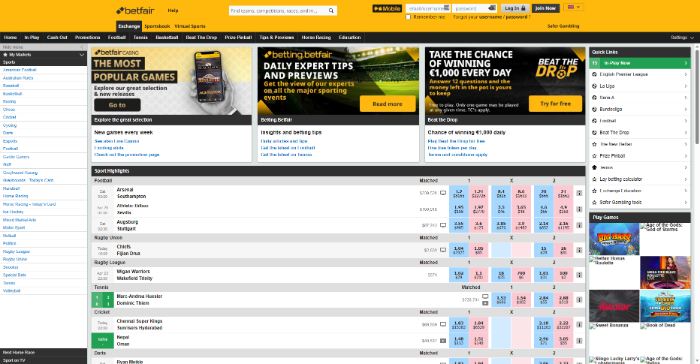
Task: Click the blue back odds for Arsenal
Action: [458, 193]
